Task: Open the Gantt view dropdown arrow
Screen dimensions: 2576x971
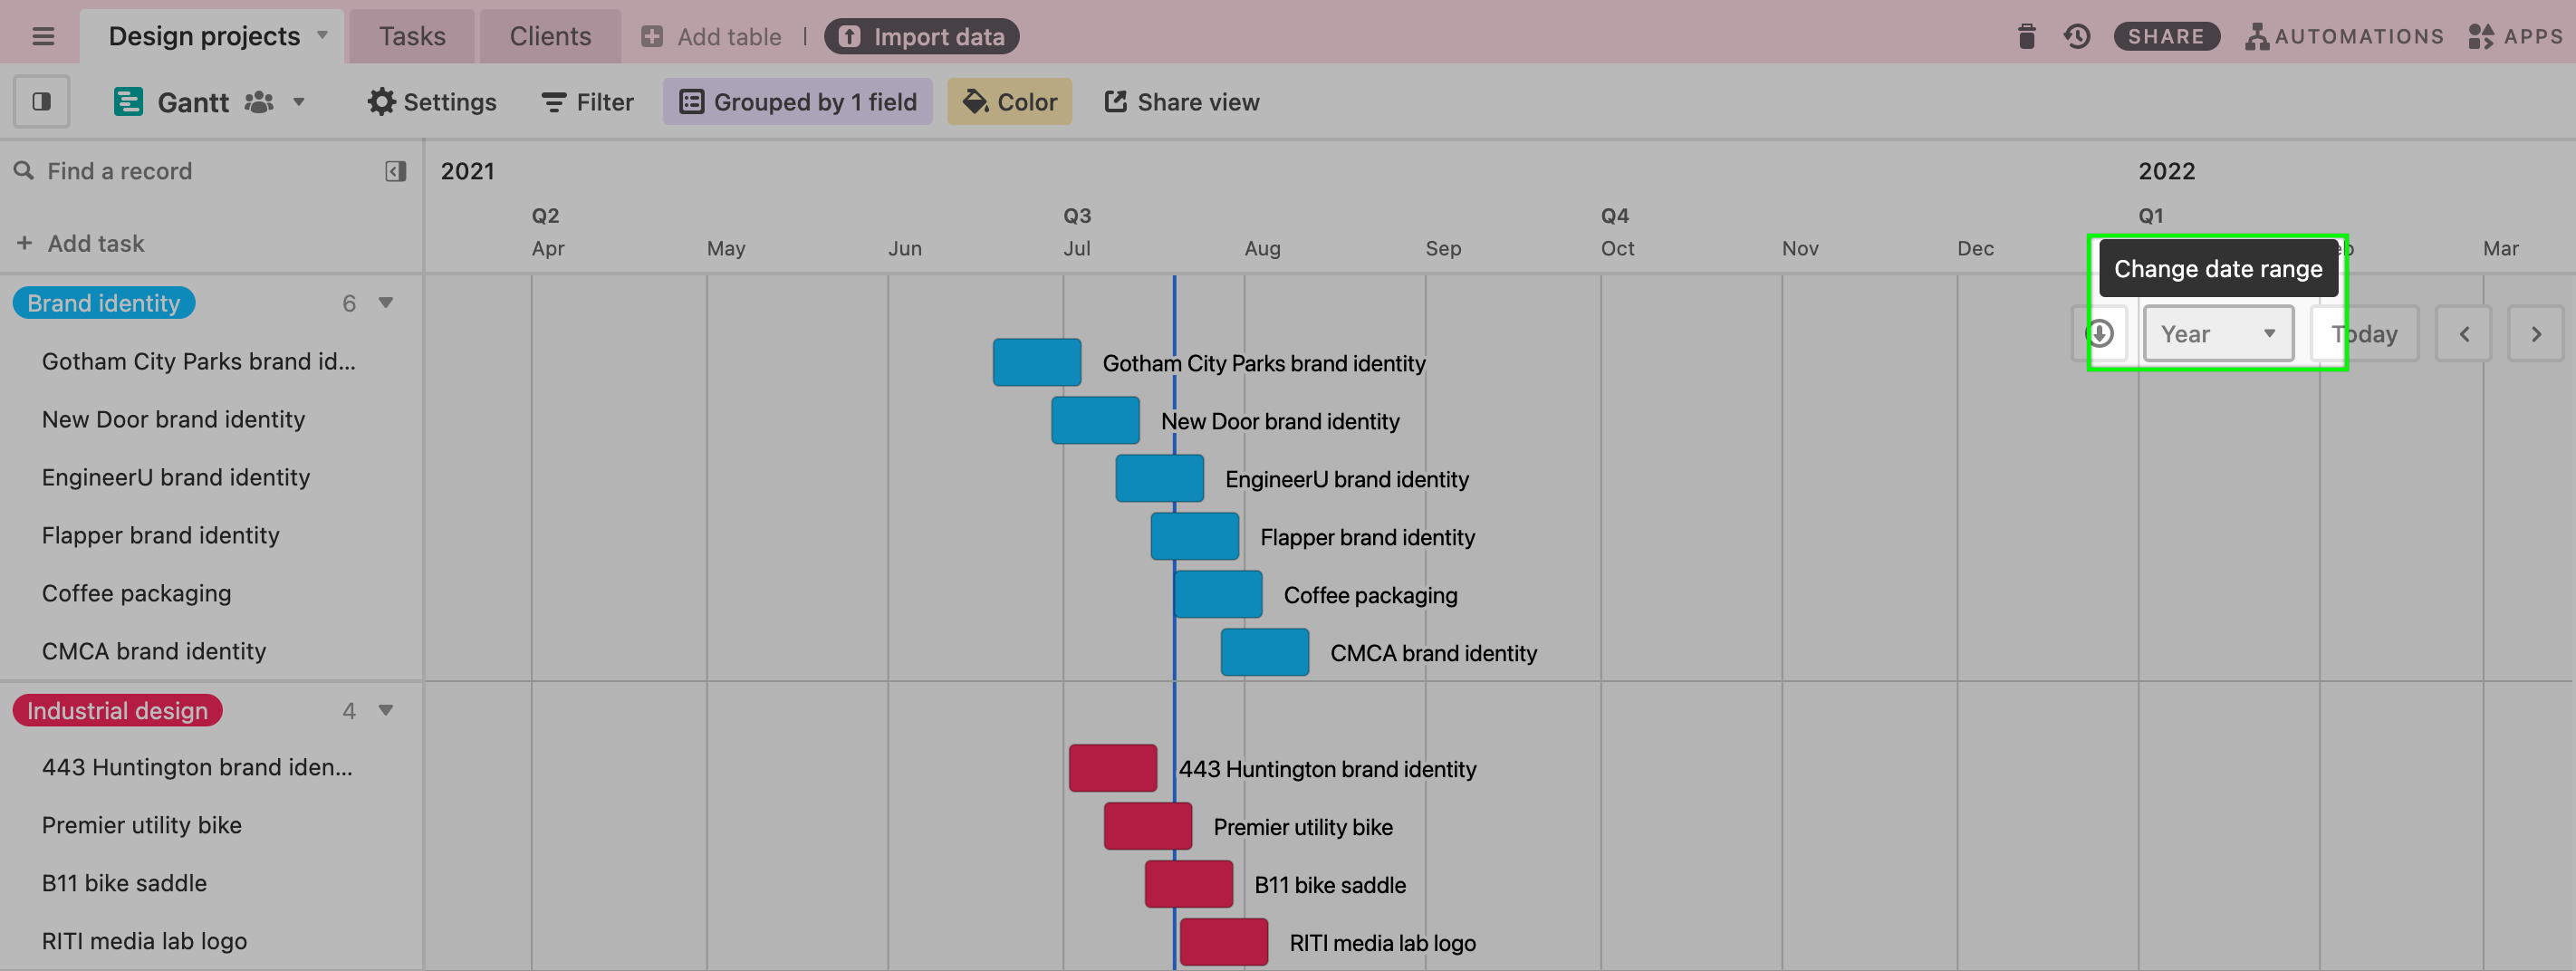Action: point(299,102)
